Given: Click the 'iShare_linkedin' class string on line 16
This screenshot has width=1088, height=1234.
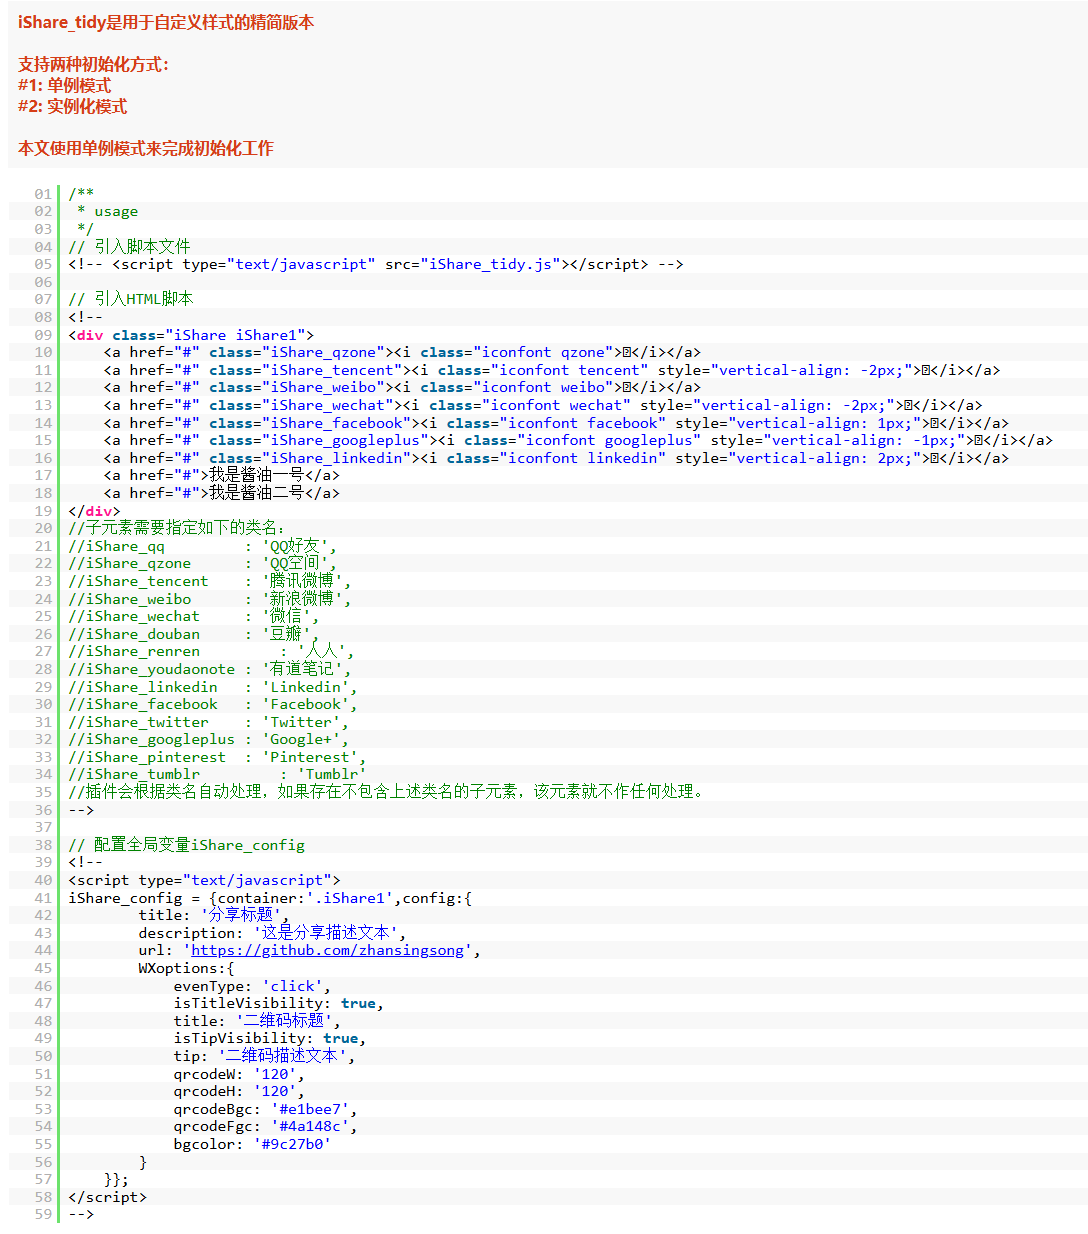Looking at the screenshot, I should tap(337, 458).
